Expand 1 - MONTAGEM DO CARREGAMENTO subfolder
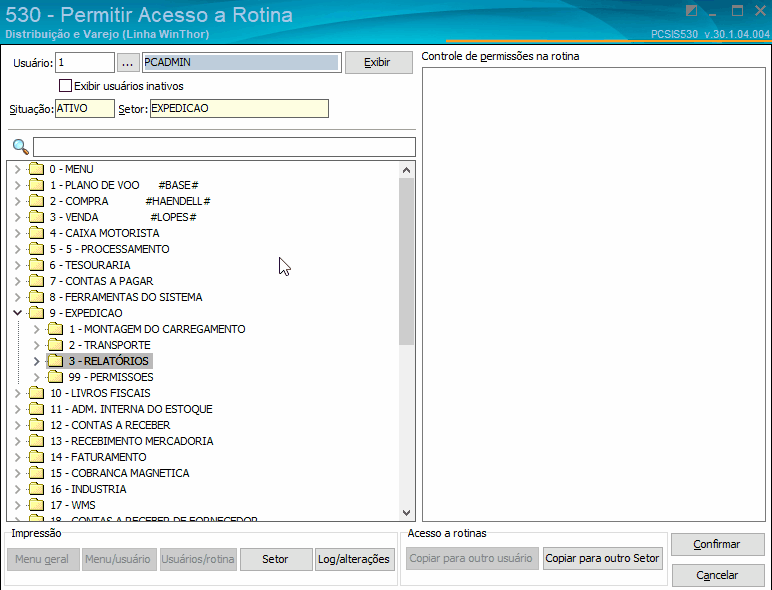This screenshot has height=590, width=772. pyautogui.click(x=36, y=329)
